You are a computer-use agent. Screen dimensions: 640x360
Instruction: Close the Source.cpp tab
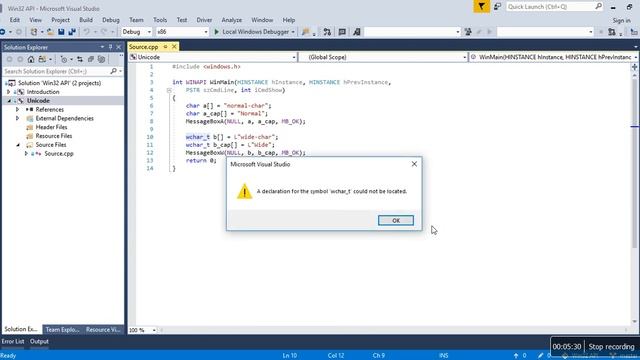[x=174, y=47]
